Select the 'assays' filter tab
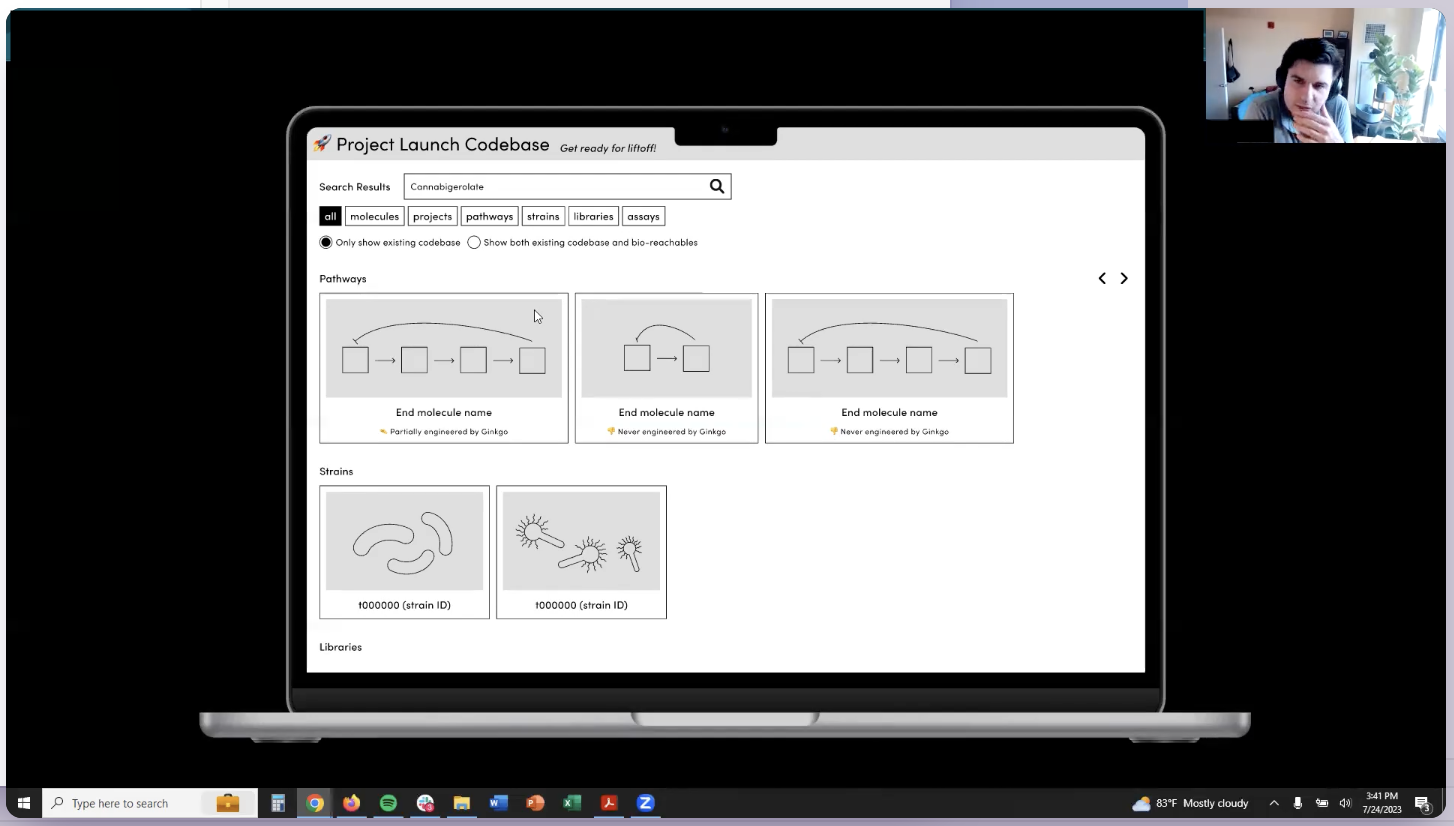The height and width of the screenshot is (826, 1454). 643,216
